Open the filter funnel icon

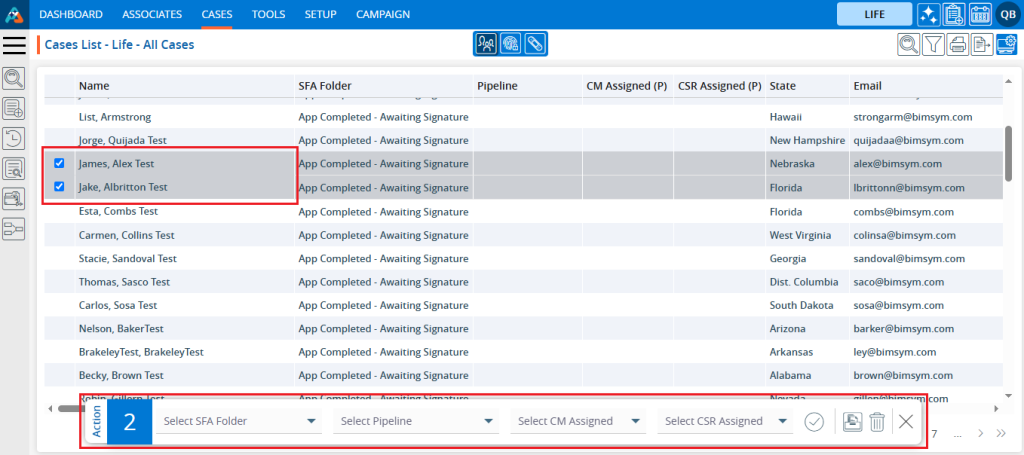933,44
